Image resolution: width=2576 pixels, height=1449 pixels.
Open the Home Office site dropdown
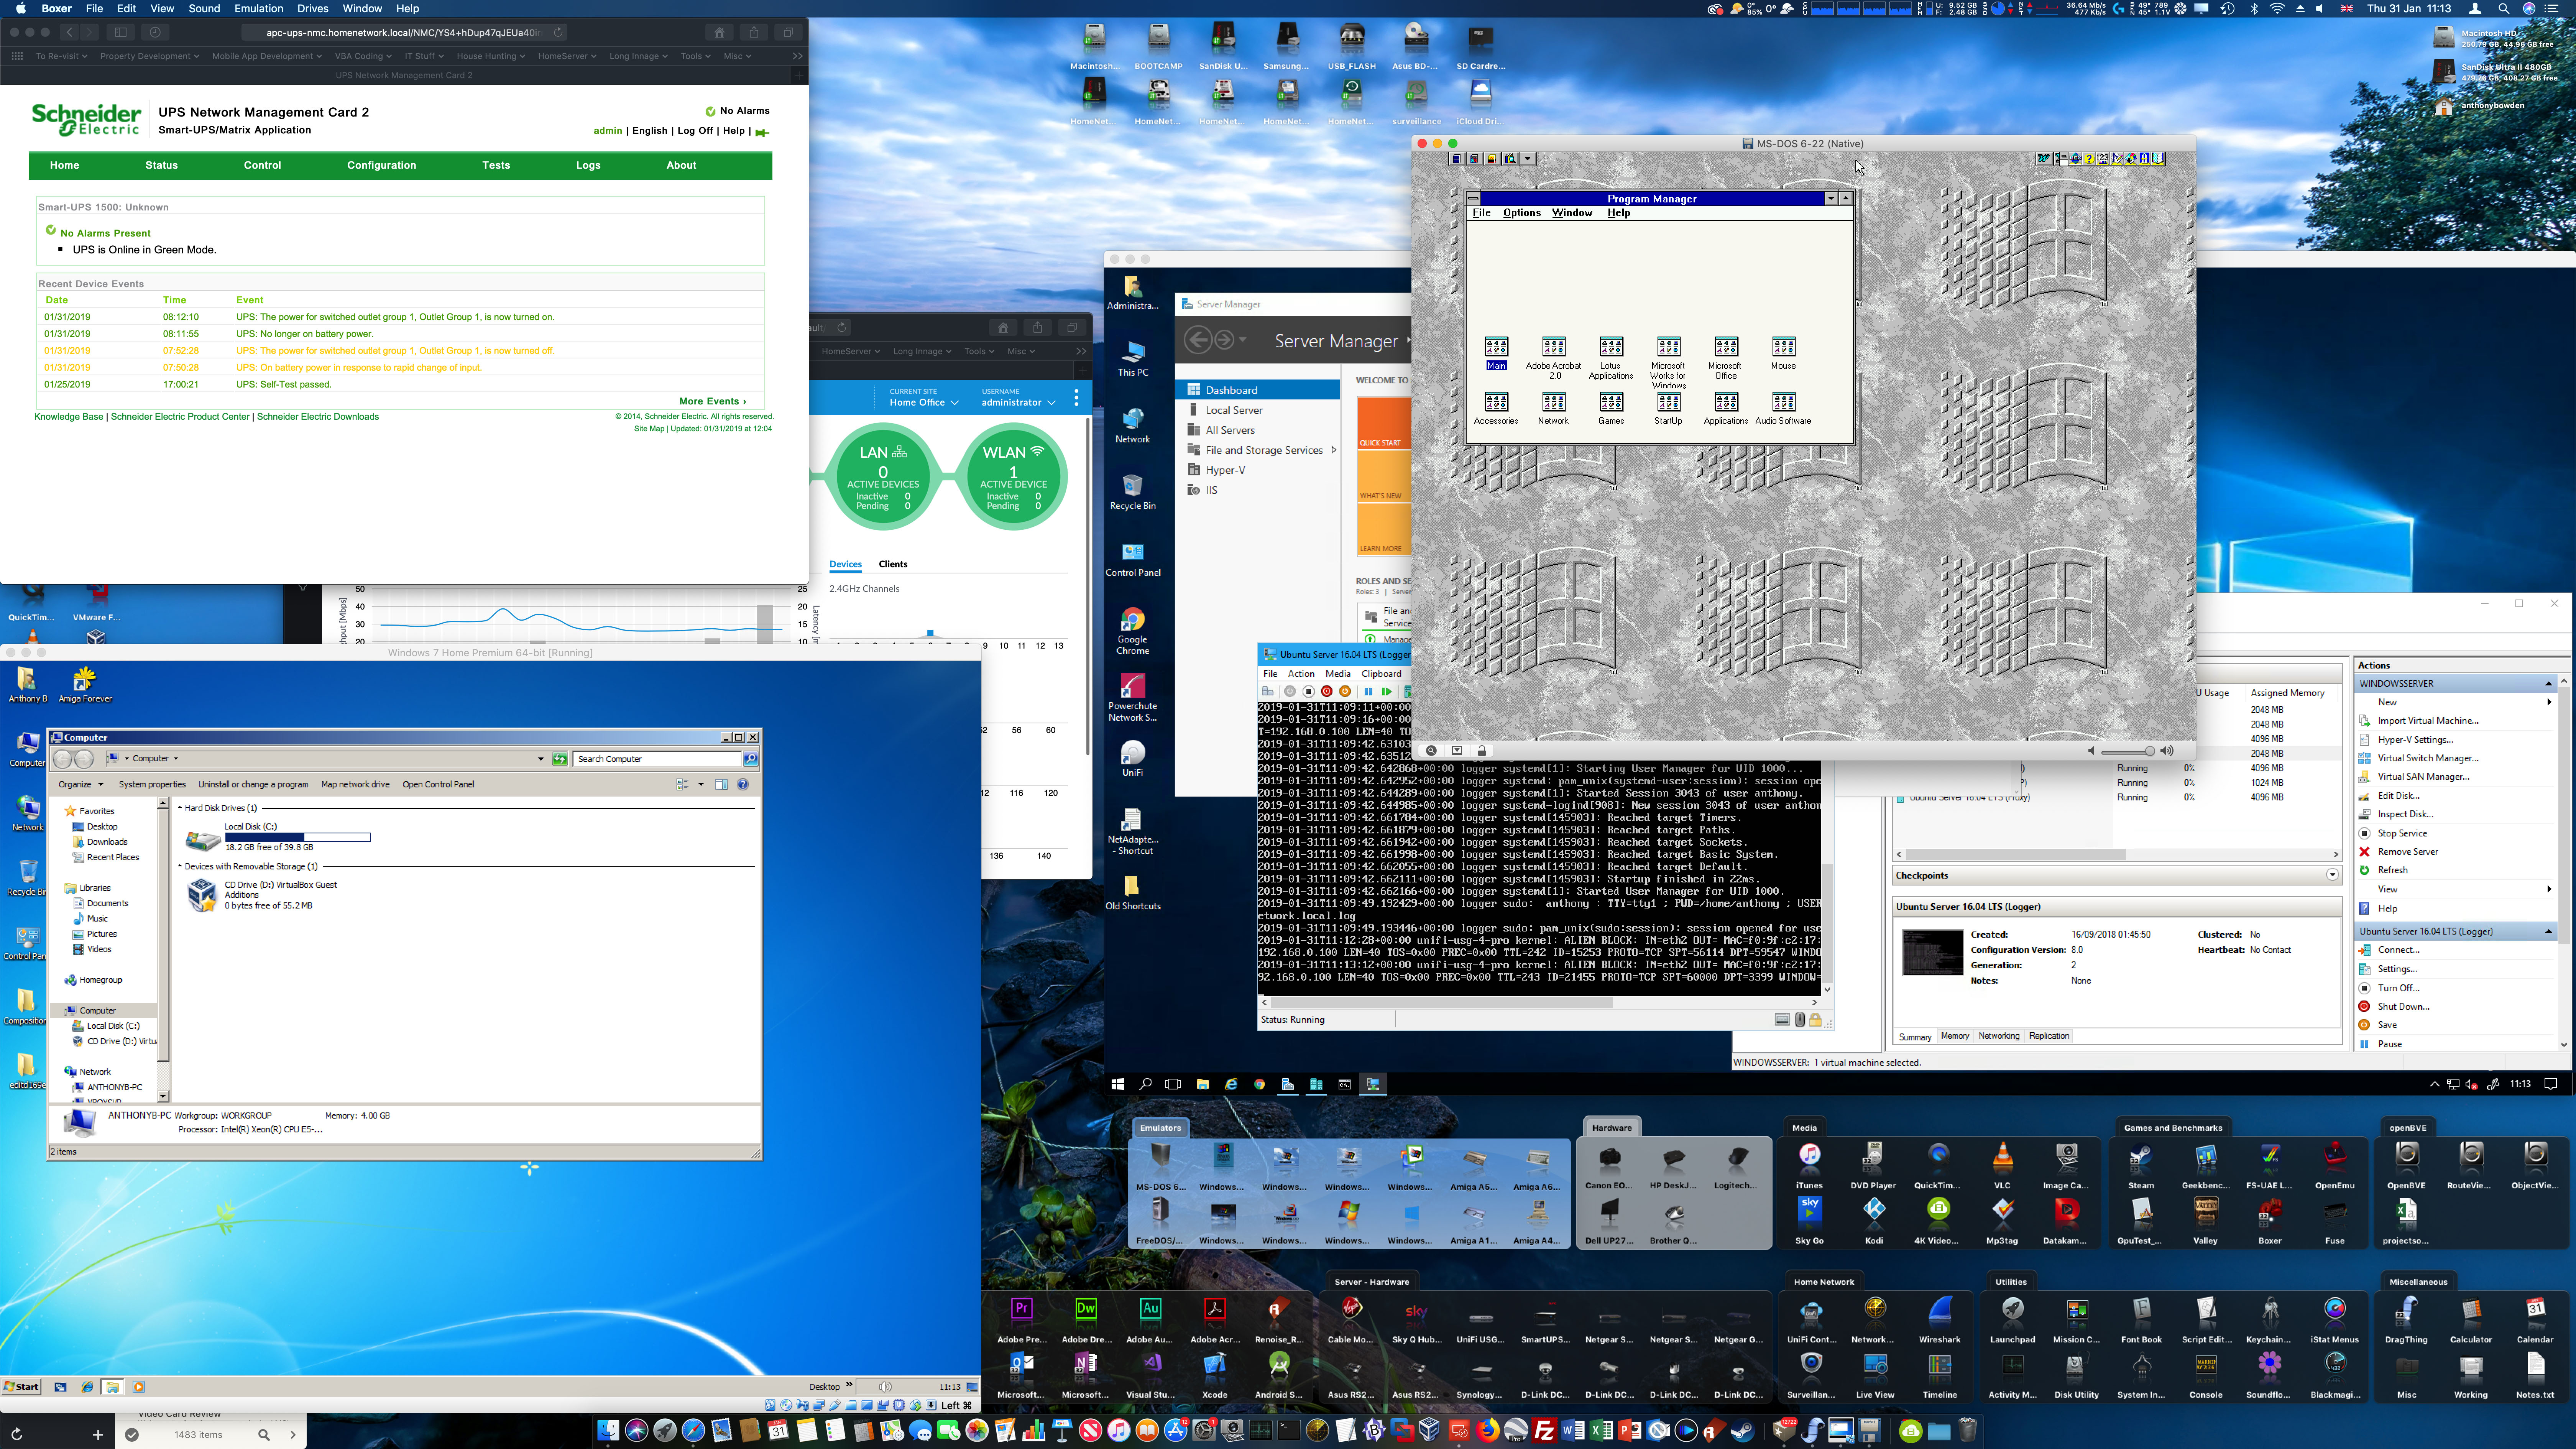[x=924, y=402]
